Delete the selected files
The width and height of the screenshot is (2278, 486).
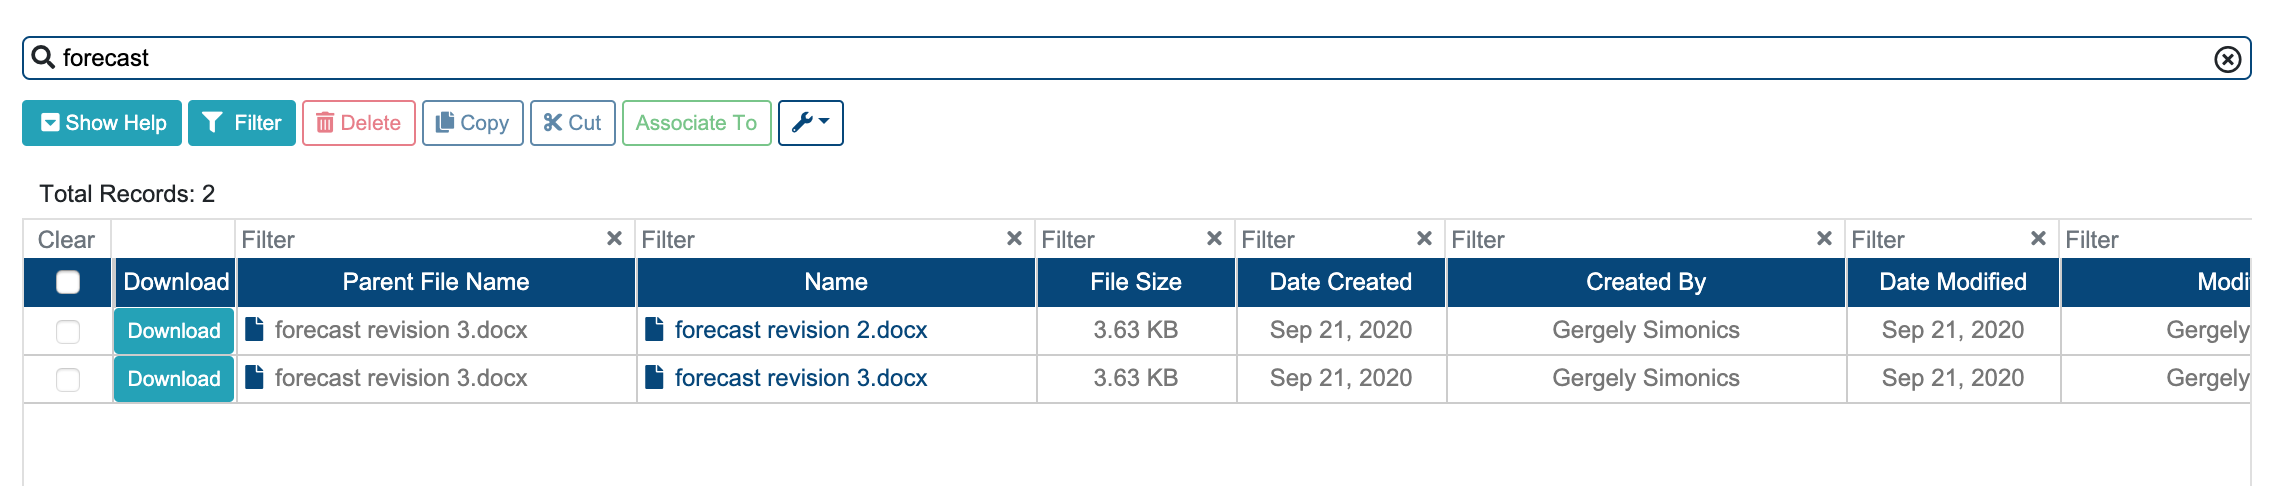click(359, 123)
